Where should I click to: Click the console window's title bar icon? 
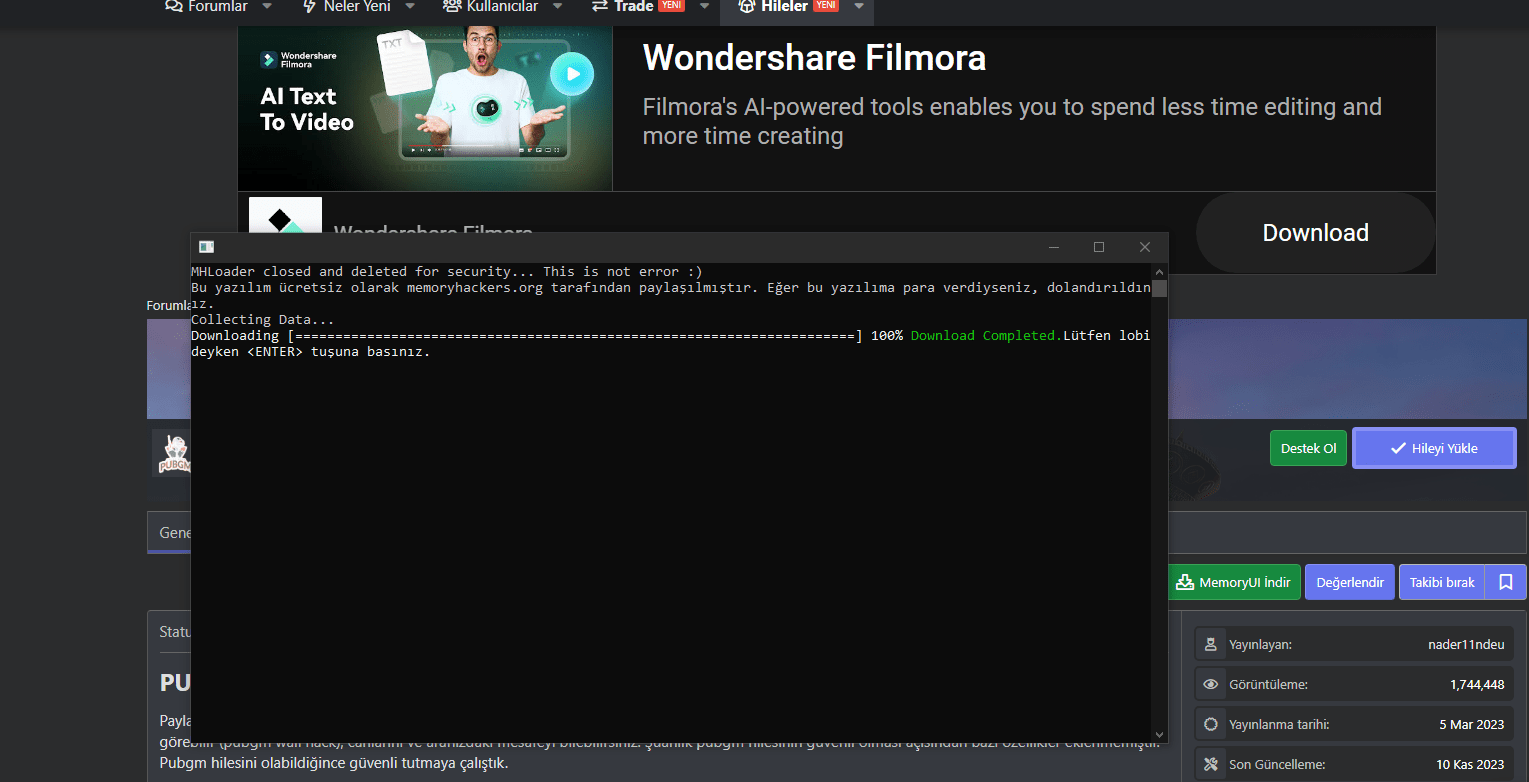[206, 247]
